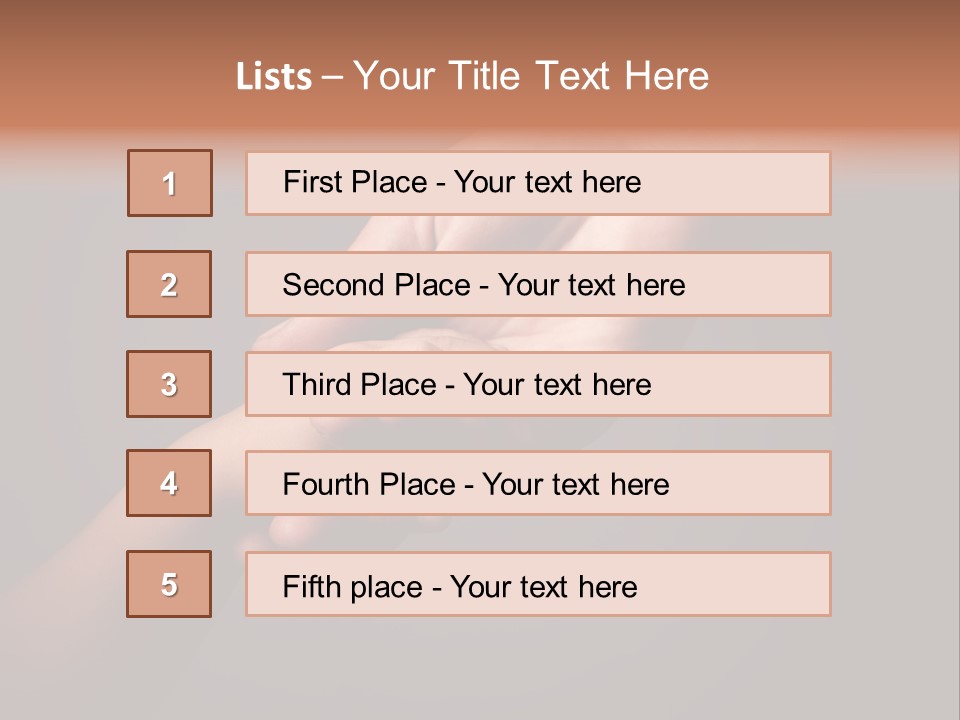Select the number 2 box

(169, 284)
